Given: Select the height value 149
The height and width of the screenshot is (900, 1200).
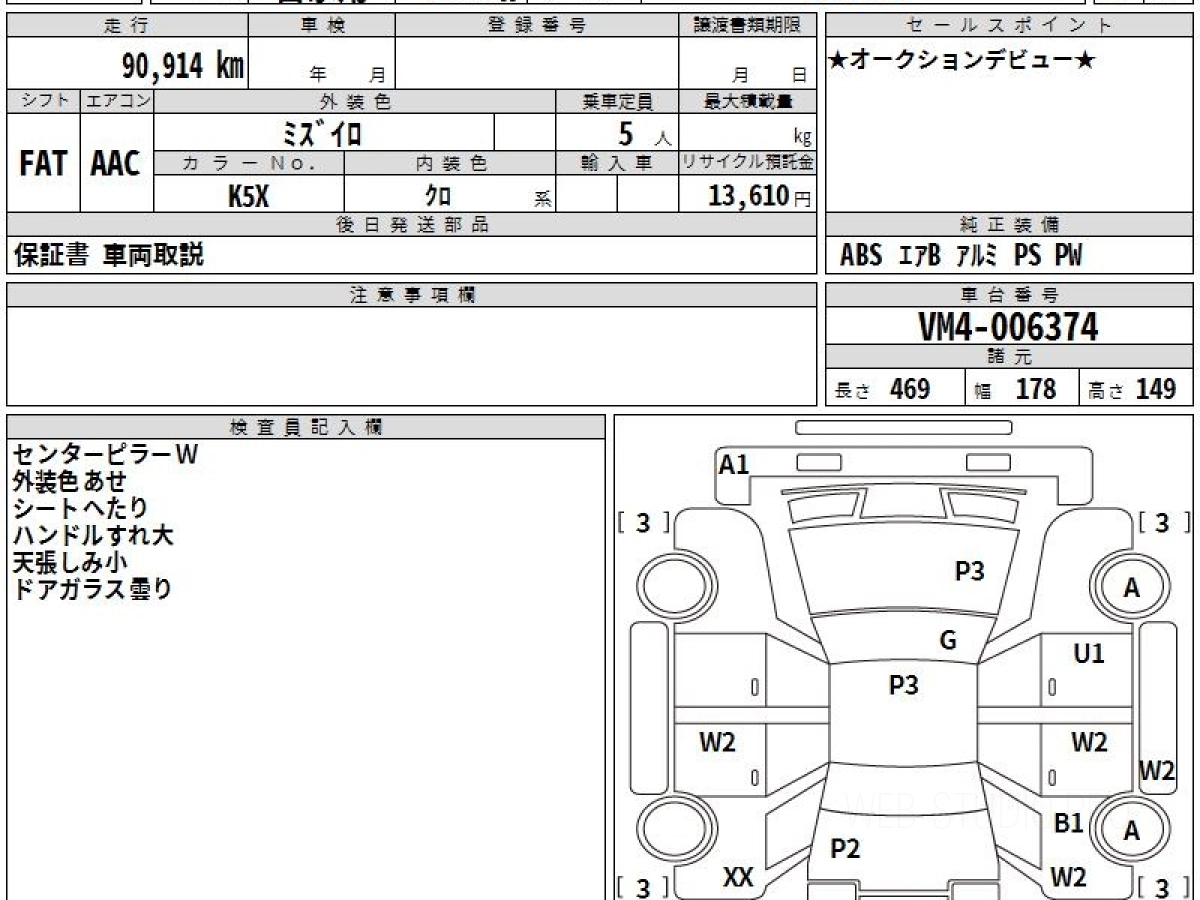Looking at the screenshot, I should click(1156, 389).
